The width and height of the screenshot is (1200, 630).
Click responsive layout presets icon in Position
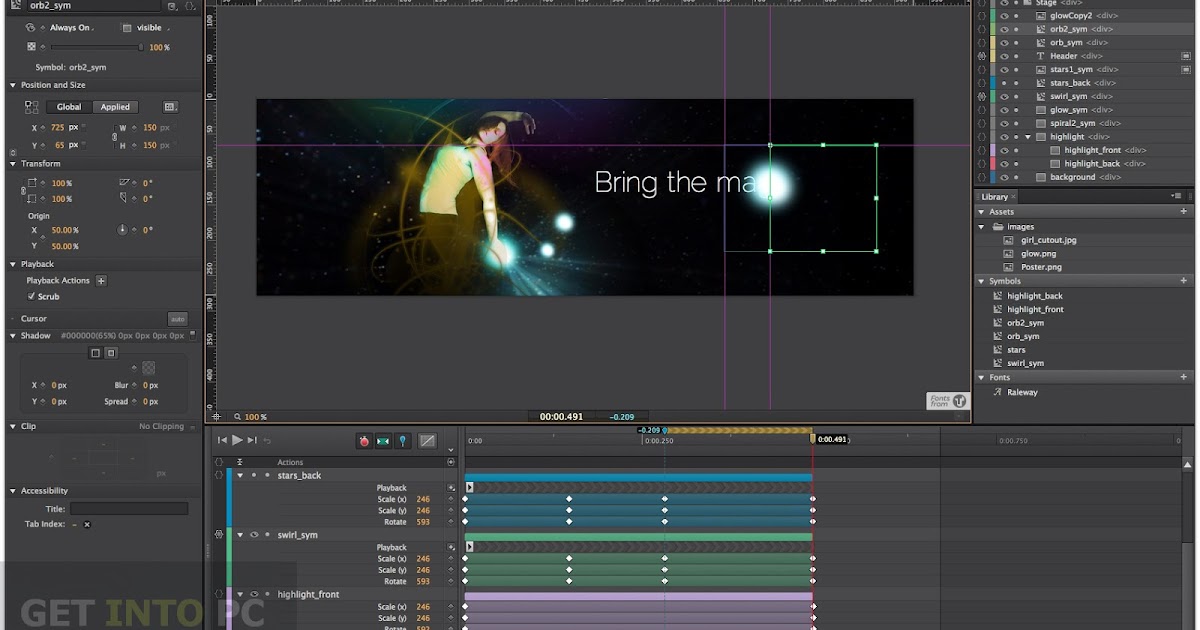pyautogui.click(x=170, y=107)
